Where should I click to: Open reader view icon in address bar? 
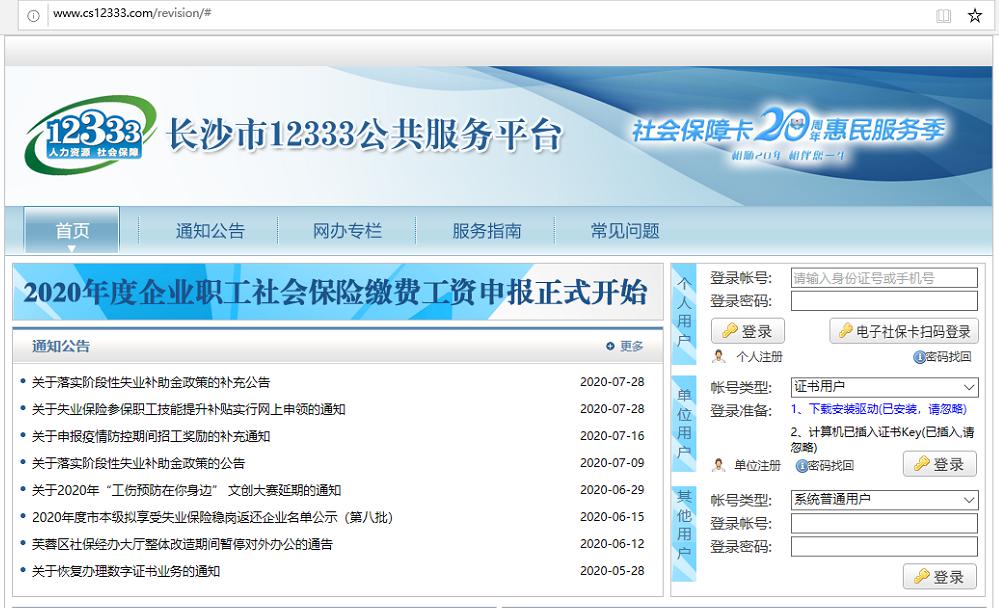click(943, 15)
